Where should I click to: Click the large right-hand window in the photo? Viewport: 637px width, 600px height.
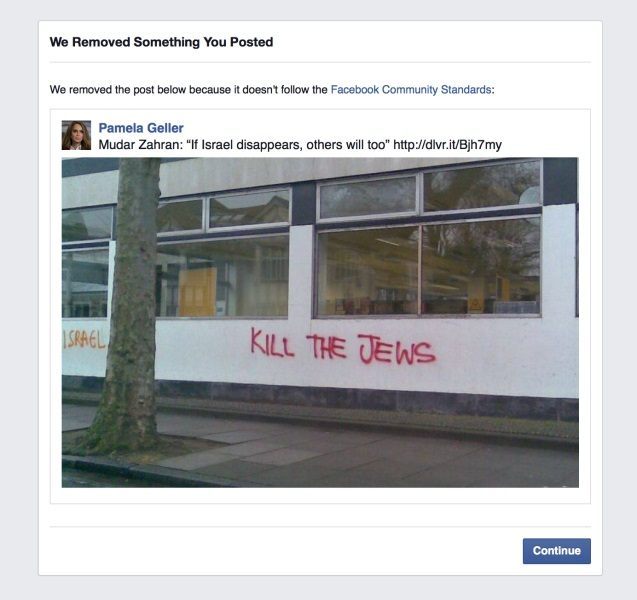429,267
